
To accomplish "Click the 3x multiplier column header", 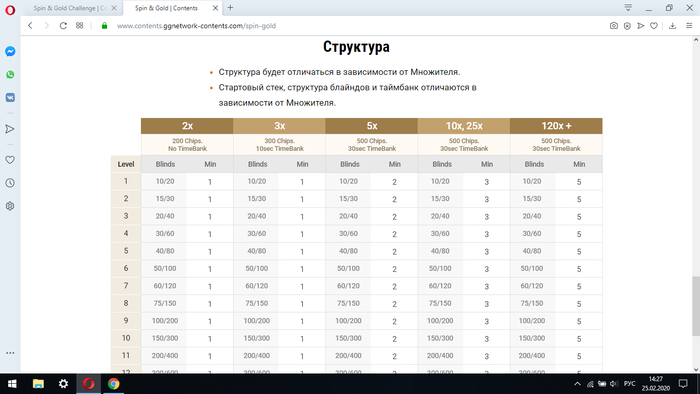I will pos(279,126).
